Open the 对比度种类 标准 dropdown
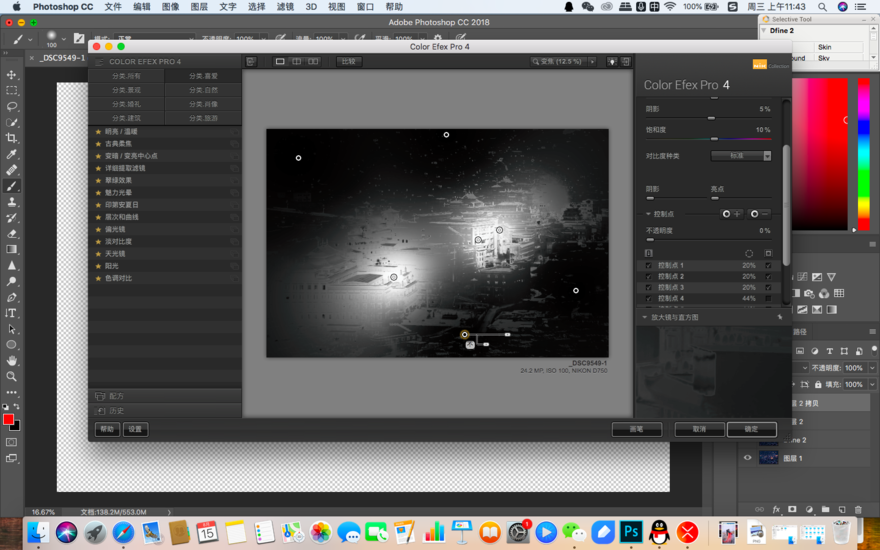This screenshot has width=880, height=550. tap(741, 156)
